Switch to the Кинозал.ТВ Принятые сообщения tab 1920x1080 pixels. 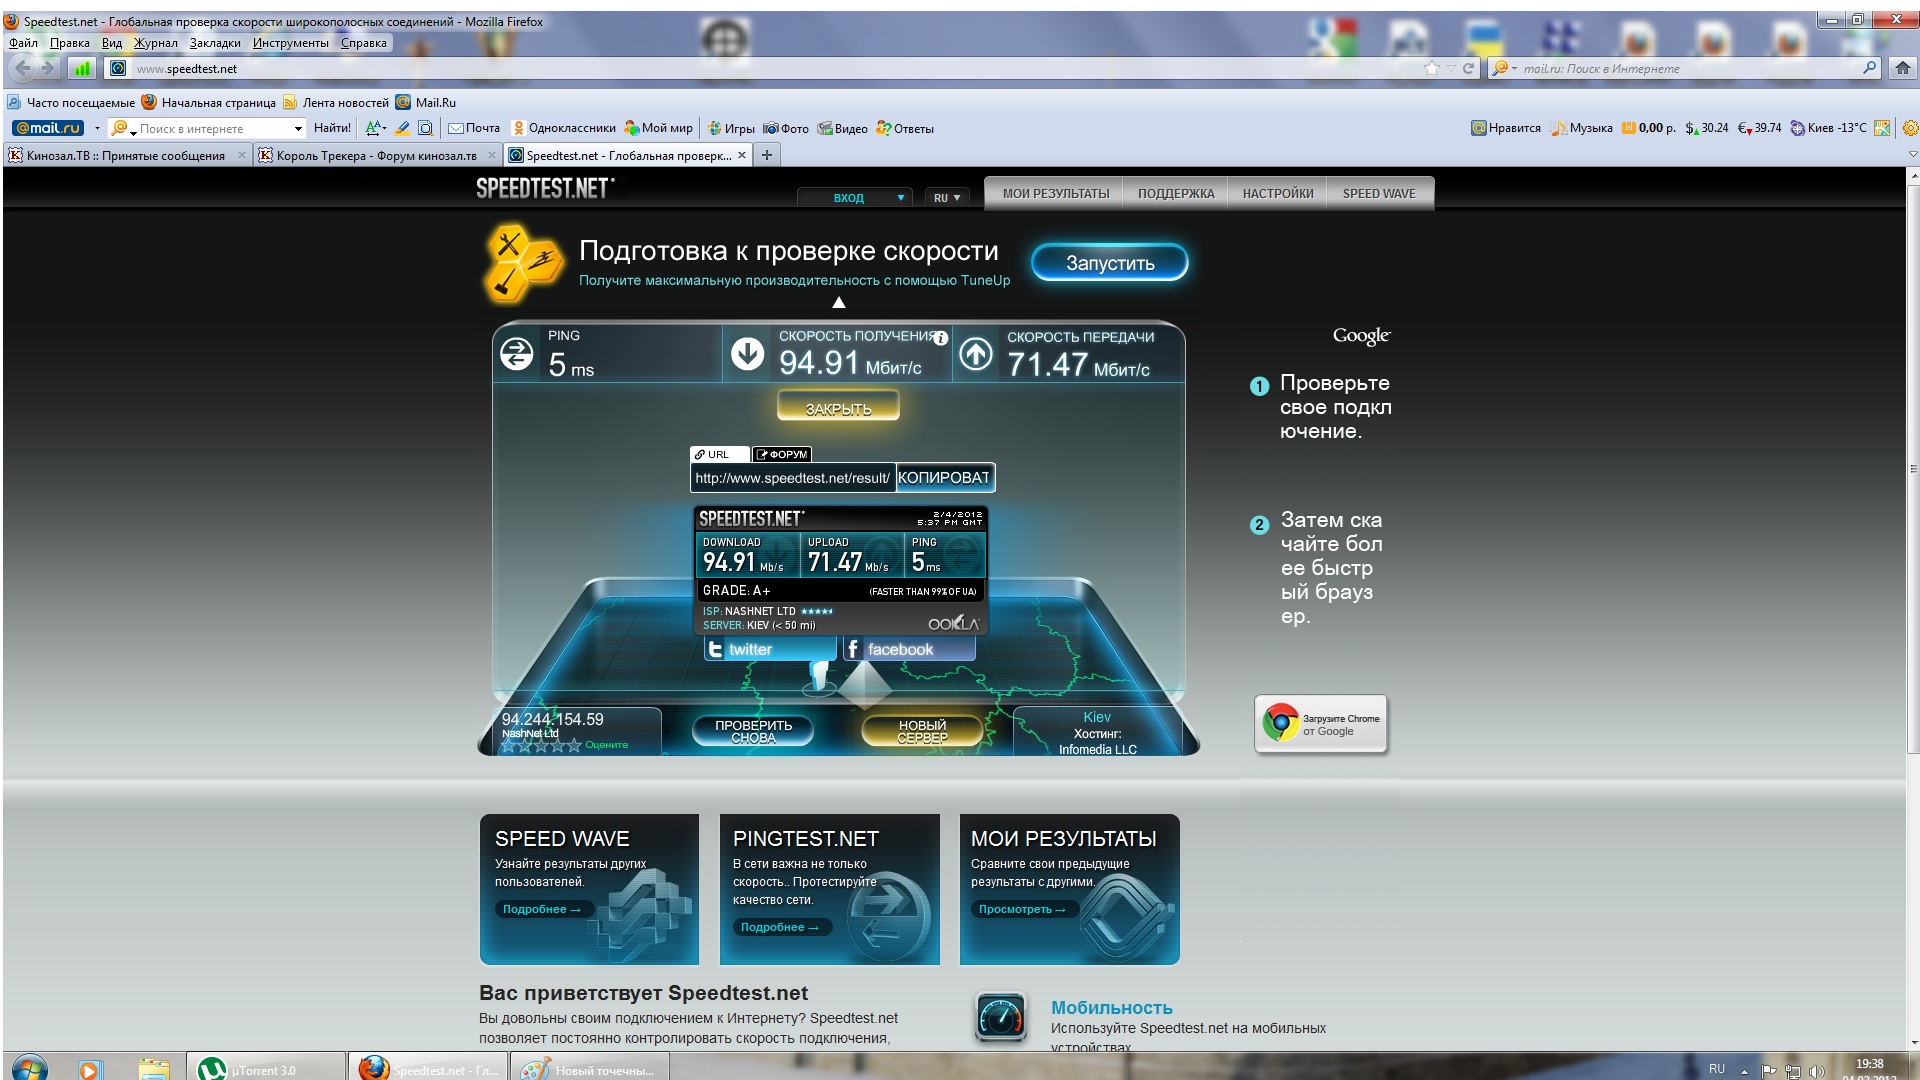126,155
